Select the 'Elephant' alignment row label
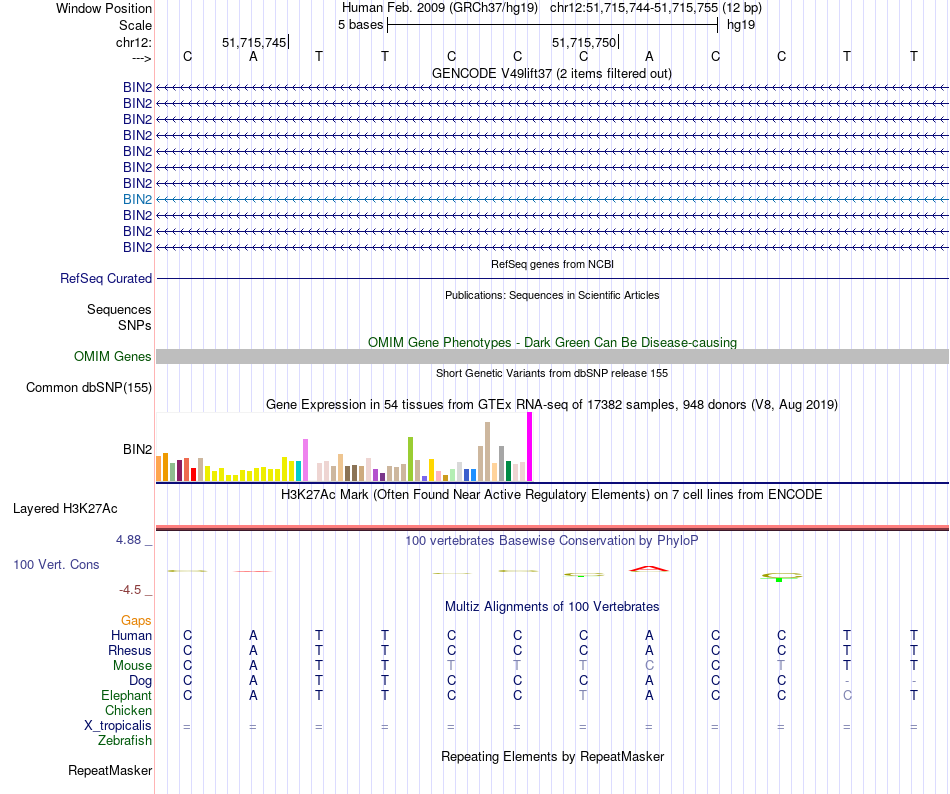 click(x=127, y=695)
